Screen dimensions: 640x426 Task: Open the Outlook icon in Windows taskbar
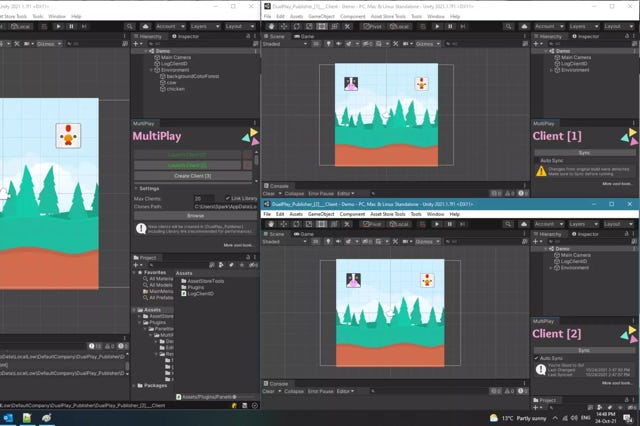click(8, 418)
